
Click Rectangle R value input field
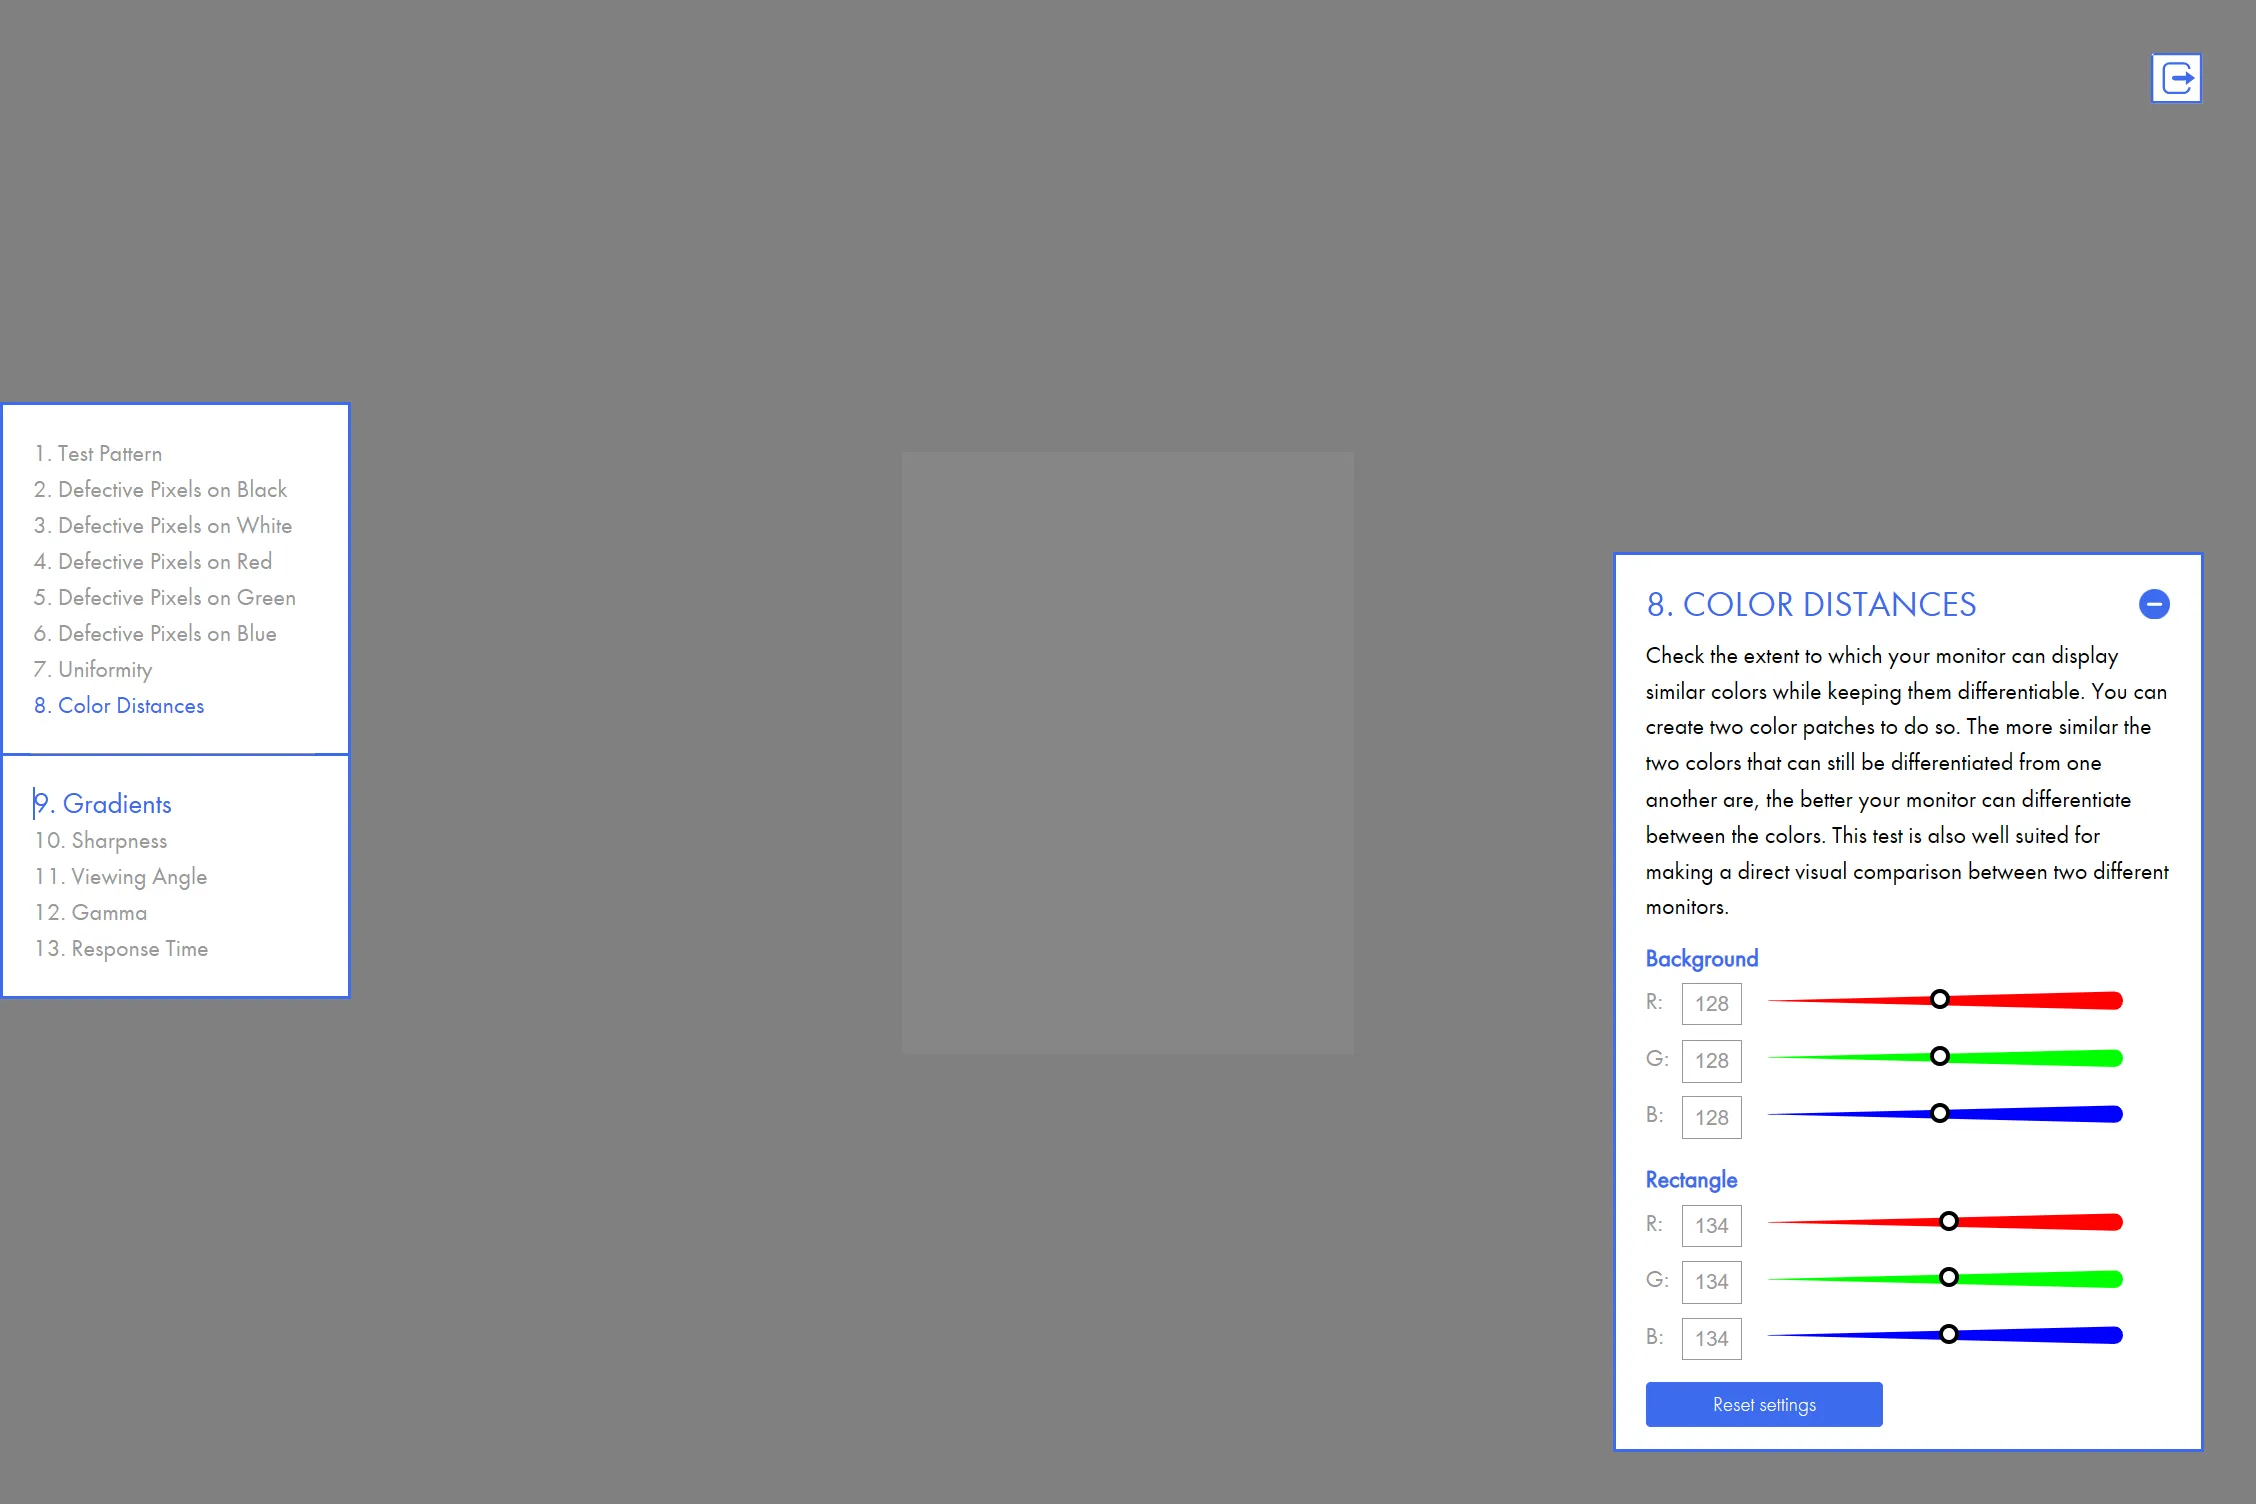[1709, 1222]
